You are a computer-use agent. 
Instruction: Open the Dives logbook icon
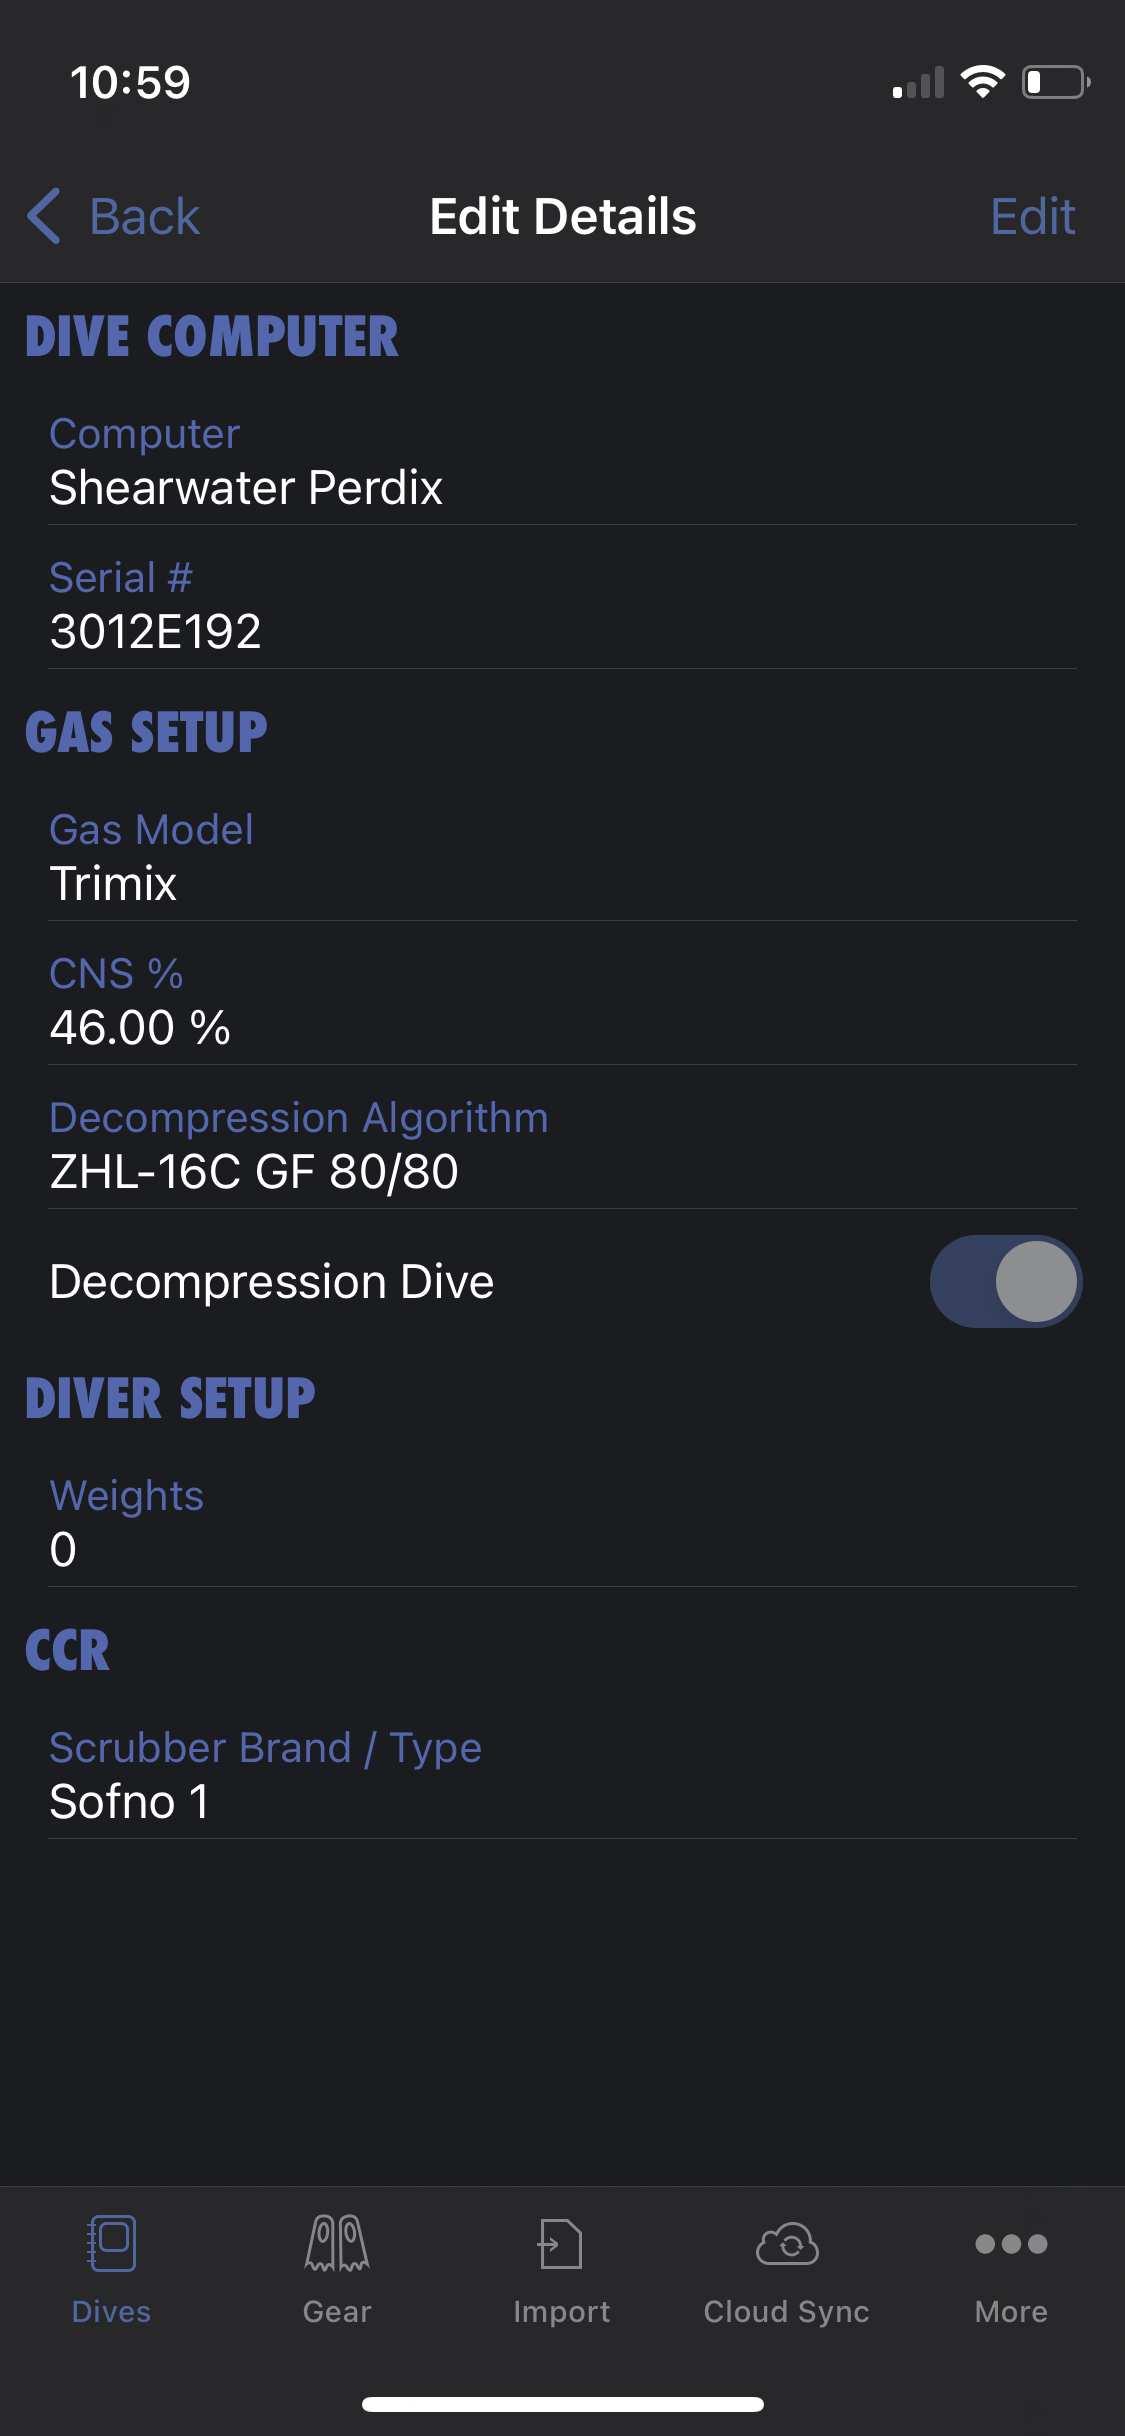click(x=111, y=2244)
